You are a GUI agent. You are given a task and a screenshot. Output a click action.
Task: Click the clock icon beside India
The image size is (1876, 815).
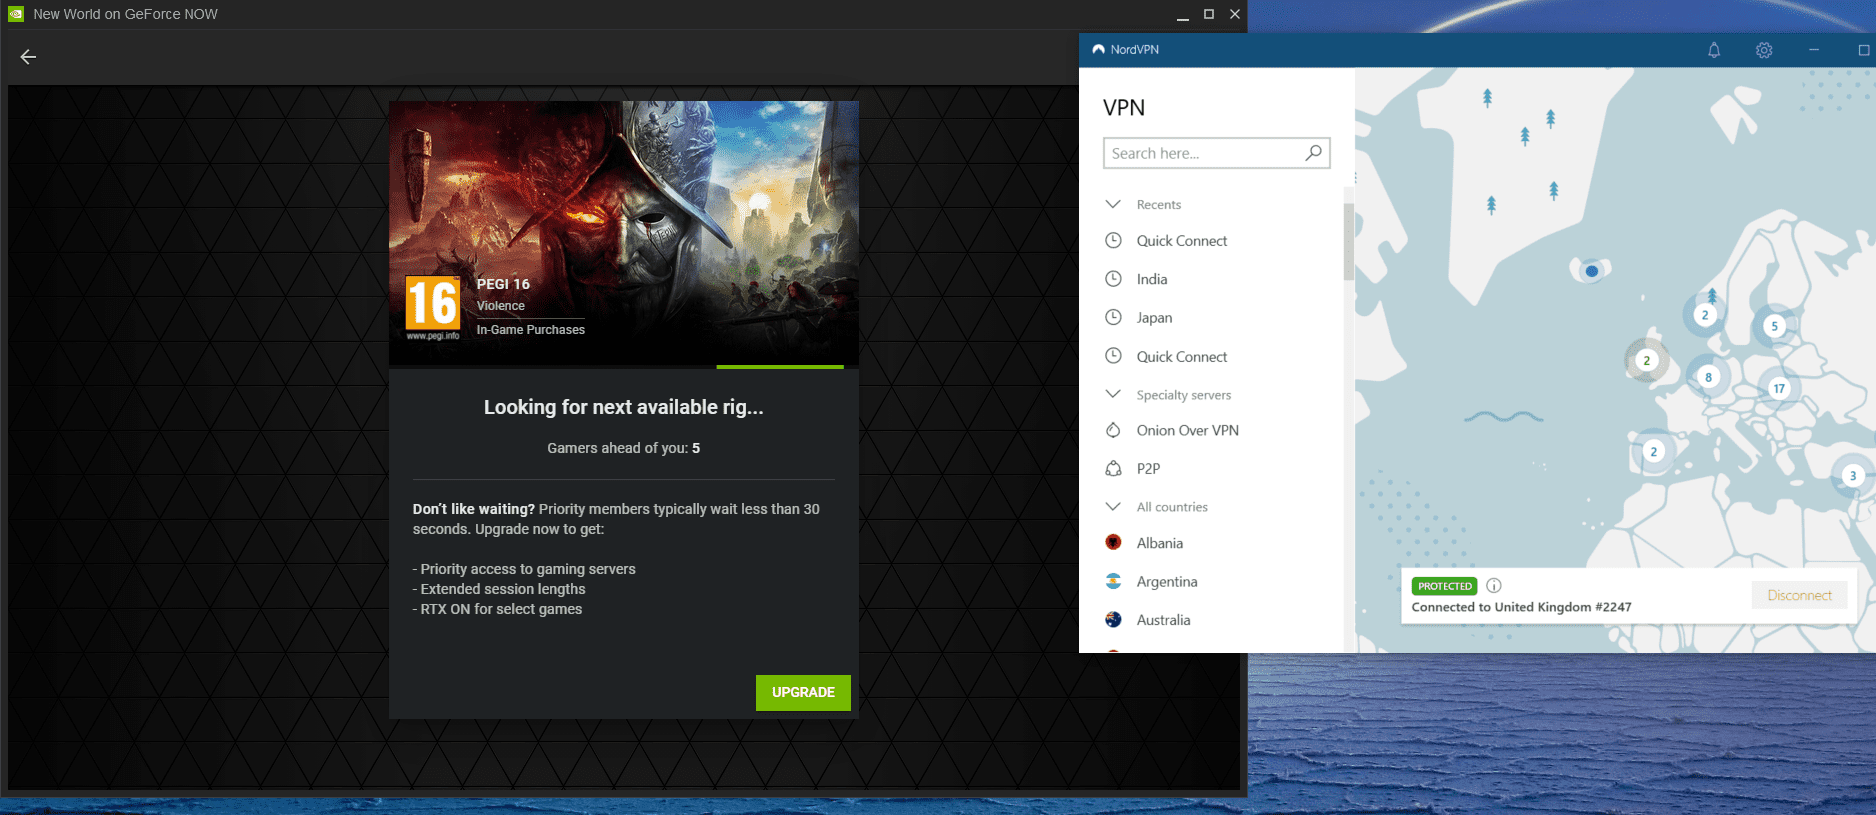coord(1113,279)
